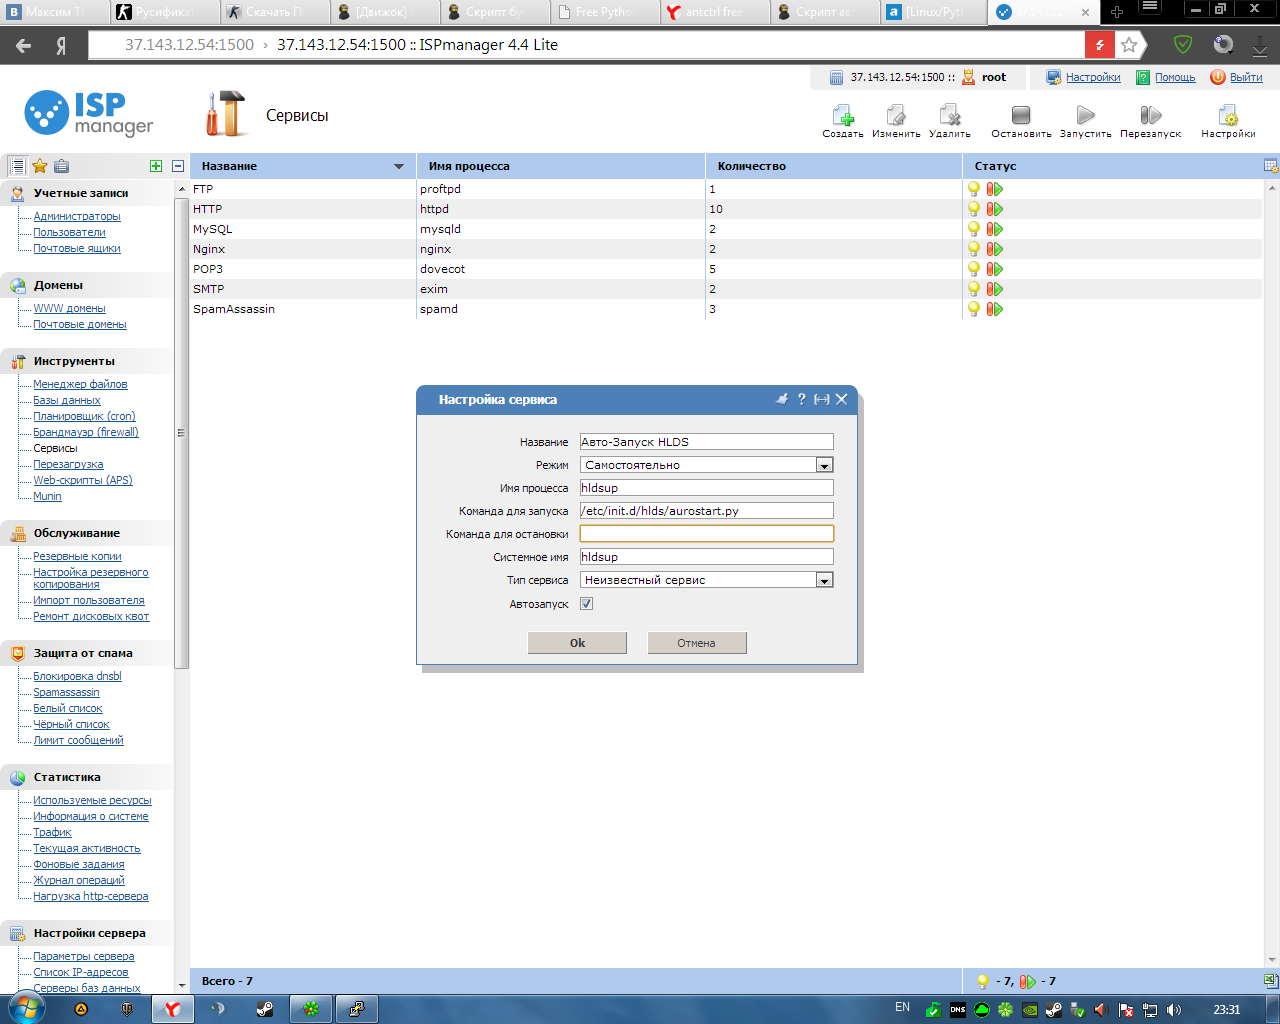Collapse all sidebar sections with minus

click(x=178, y=166)
